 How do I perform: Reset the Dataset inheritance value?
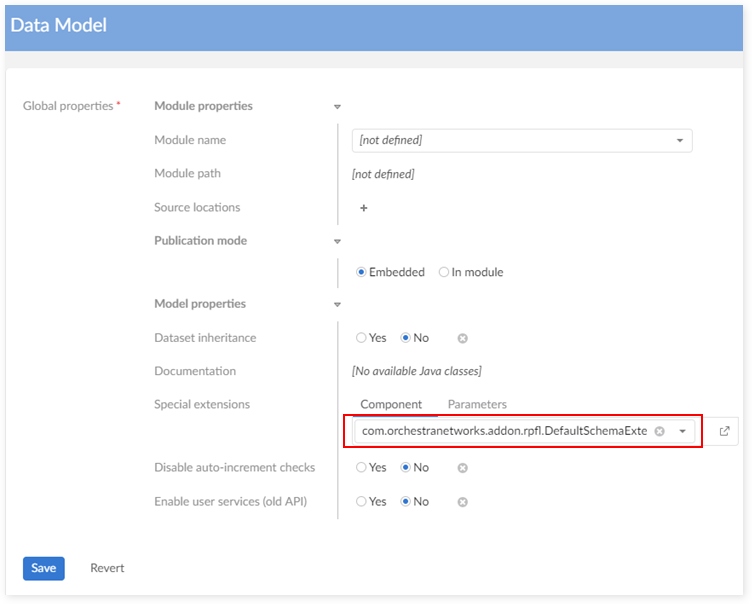(463, 338)
